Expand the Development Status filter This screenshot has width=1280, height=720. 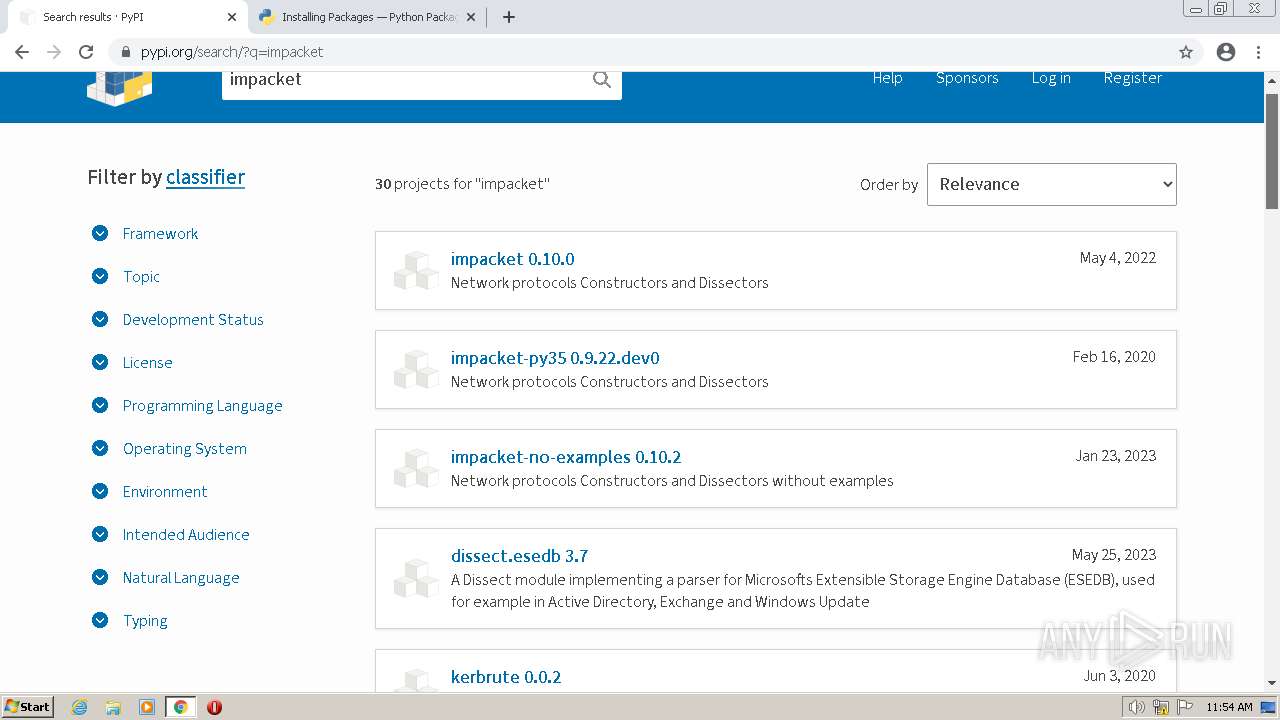tap(100, 319)
